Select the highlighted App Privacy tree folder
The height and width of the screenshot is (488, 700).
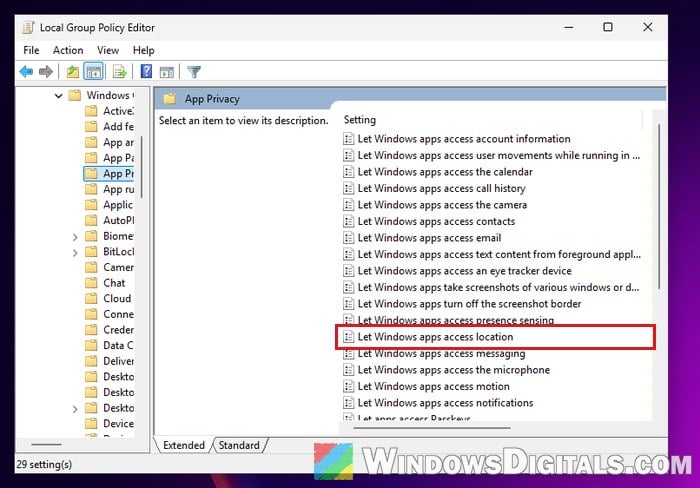pyautogui.click(x=110, y=173)
